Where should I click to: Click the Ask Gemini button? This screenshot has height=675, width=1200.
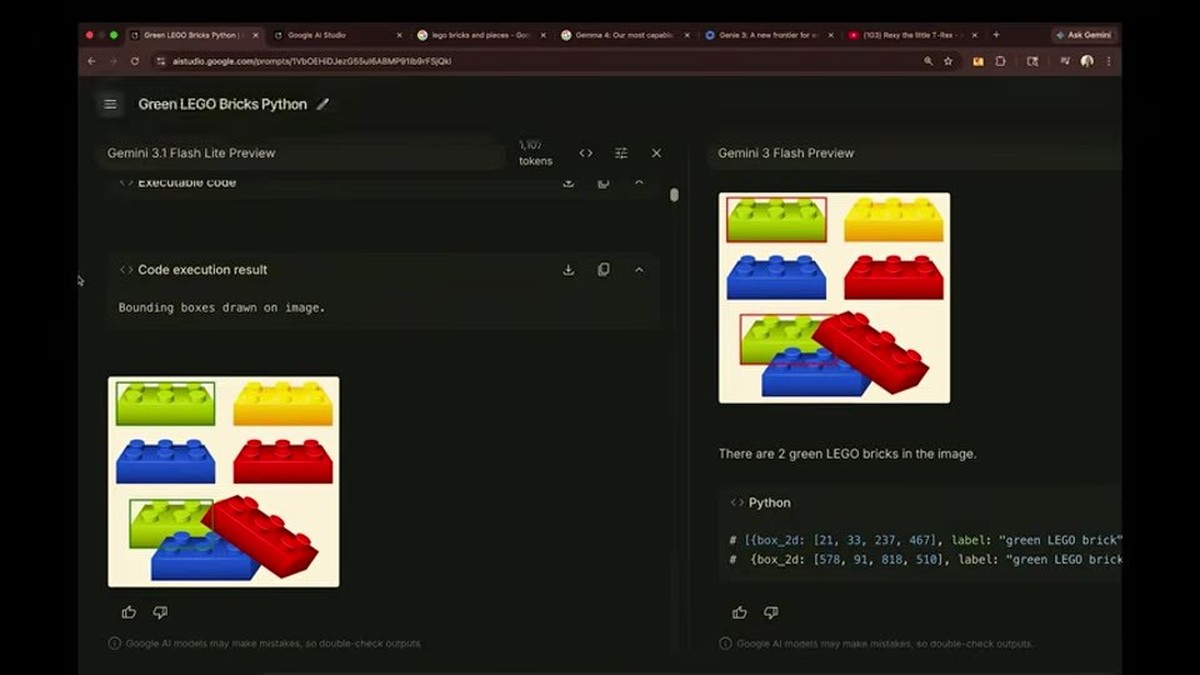[1083, 35]
